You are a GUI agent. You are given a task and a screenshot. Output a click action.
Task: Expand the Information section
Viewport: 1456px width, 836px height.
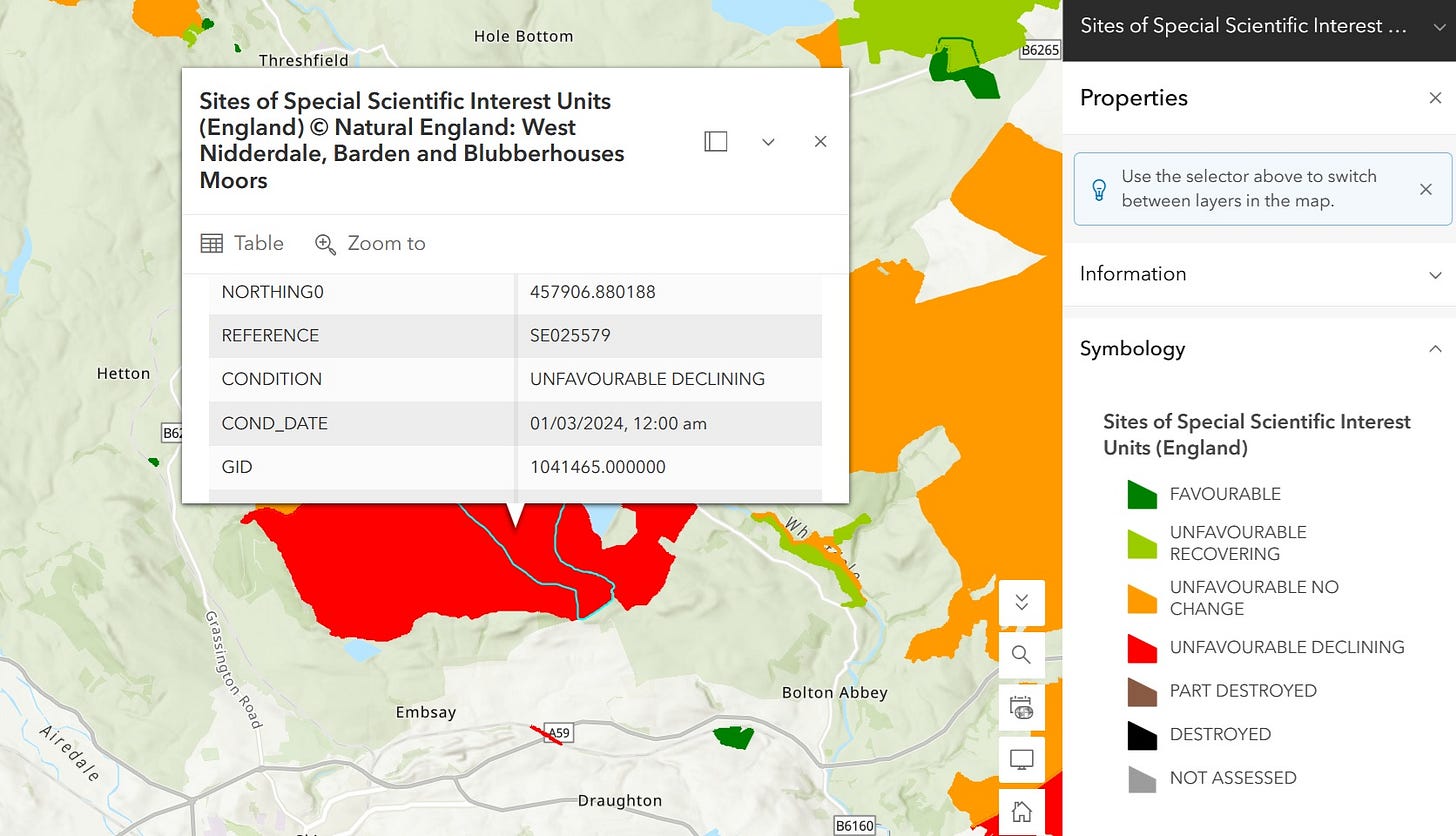1259,274
